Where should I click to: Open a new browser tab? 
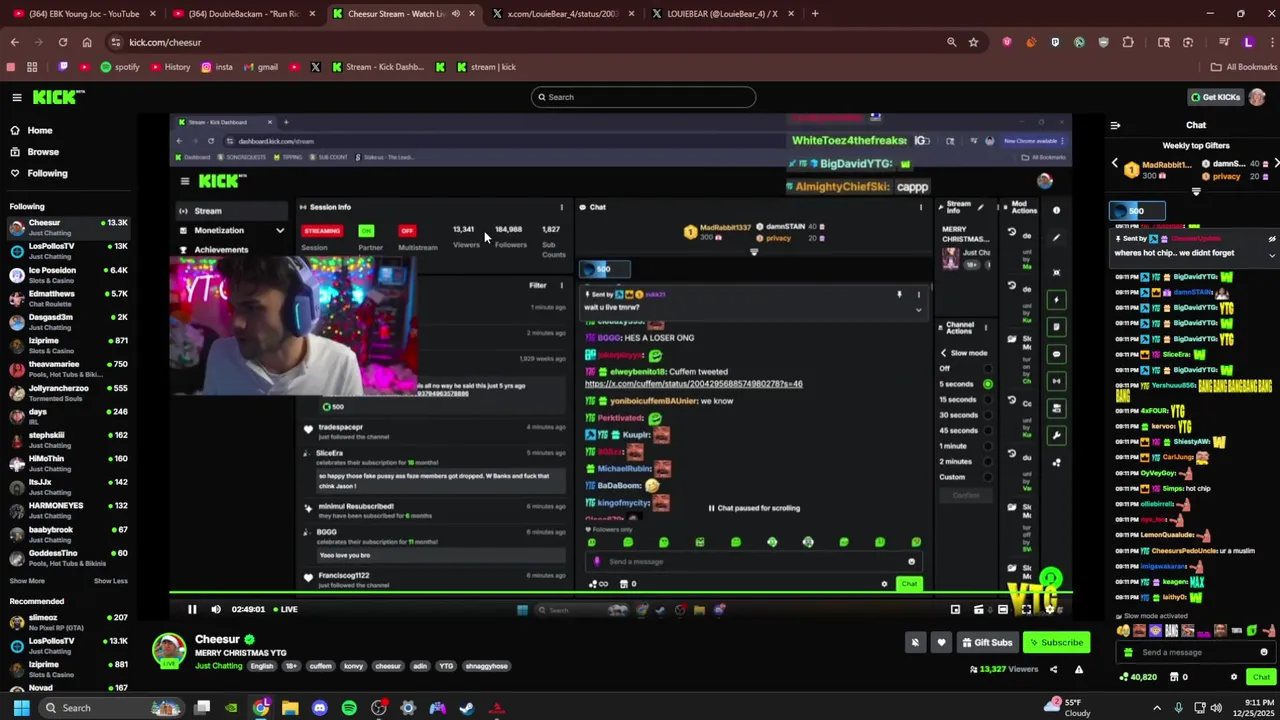(x=815, y=14)
